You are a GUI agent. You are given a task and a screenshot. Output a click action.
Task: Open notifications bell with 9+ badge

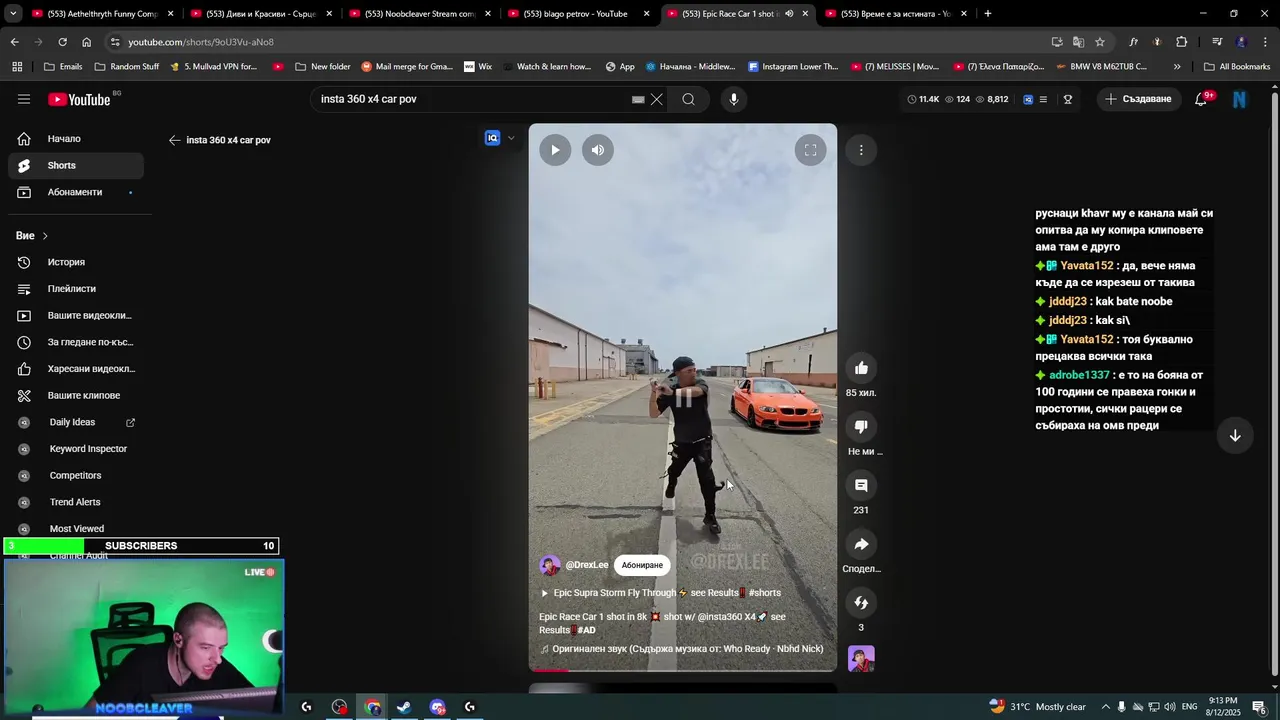1202,99
